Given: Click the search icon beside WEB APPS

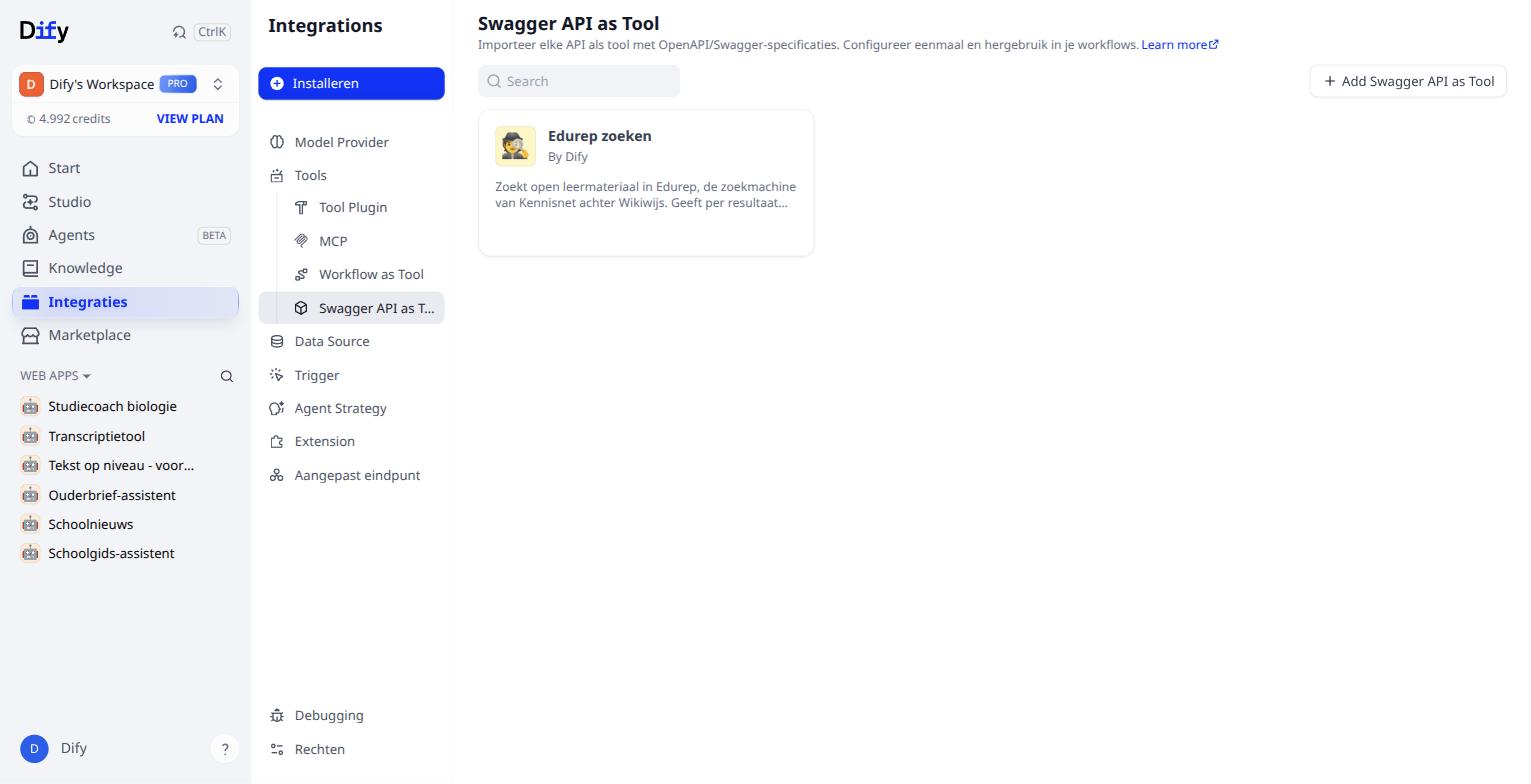Looking at the screenshot, I should (227, 376).
